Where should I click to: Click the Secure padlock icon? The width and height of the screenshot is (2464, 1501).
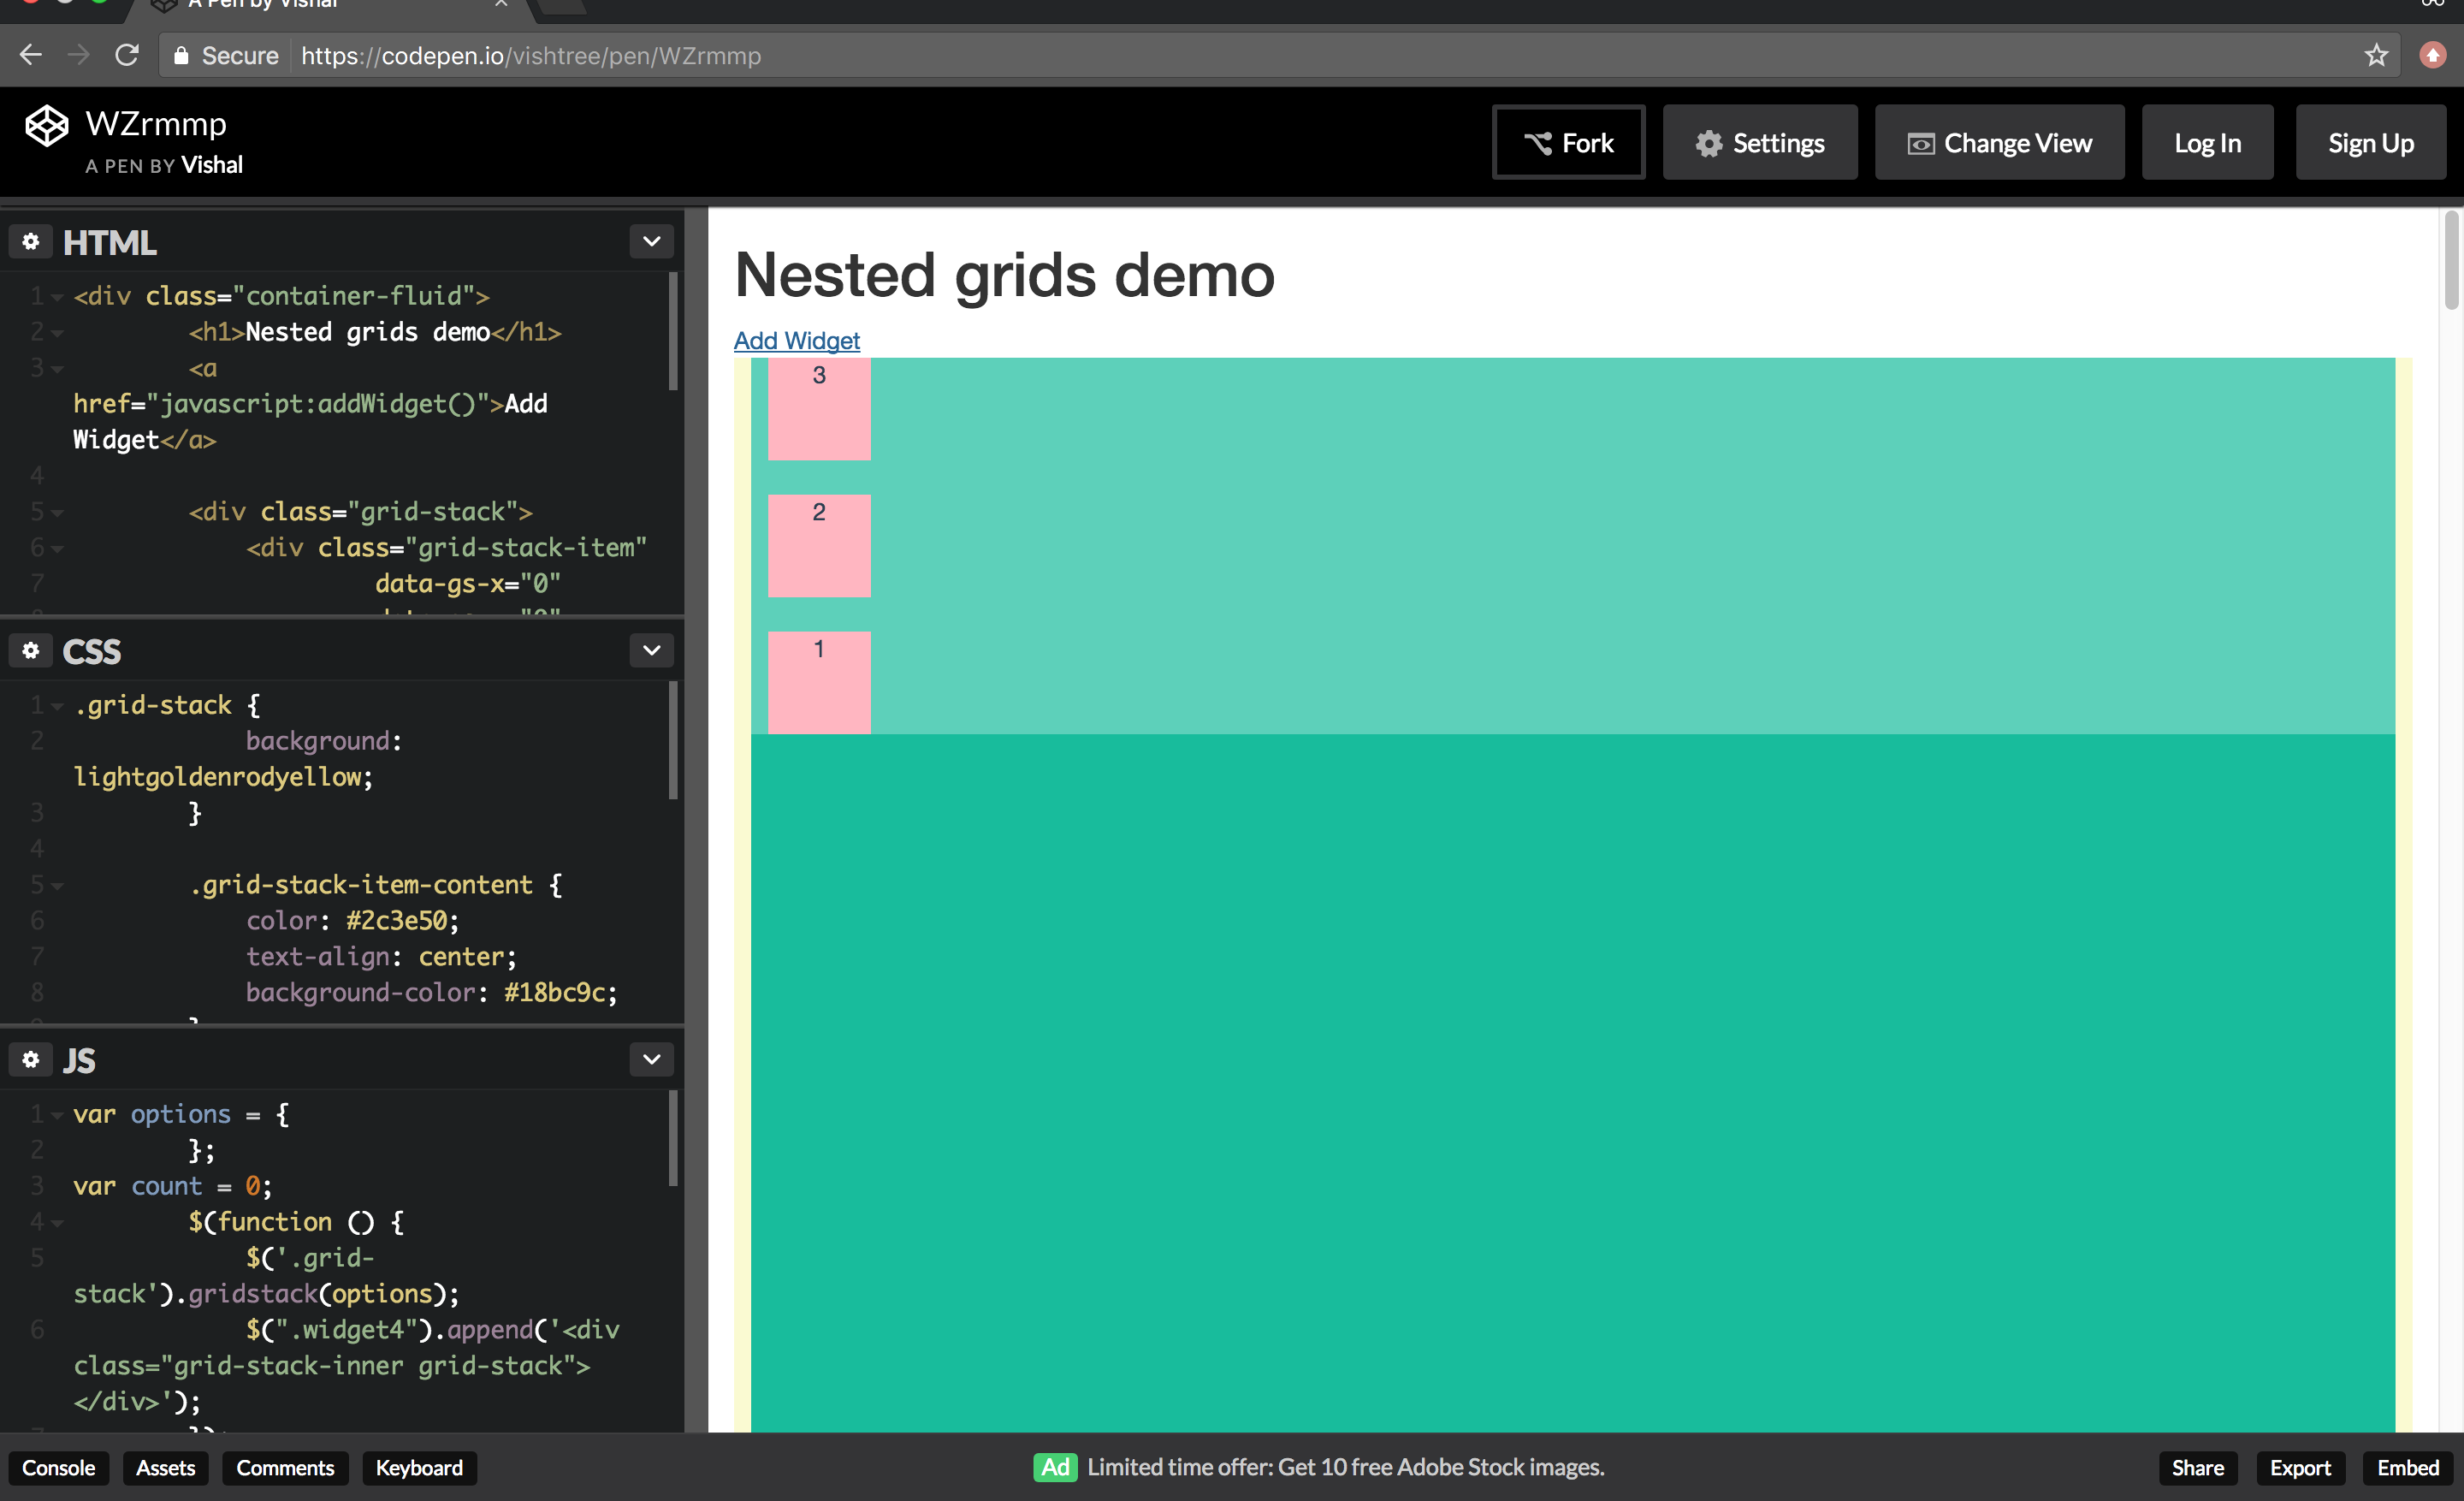click(180, 55)
